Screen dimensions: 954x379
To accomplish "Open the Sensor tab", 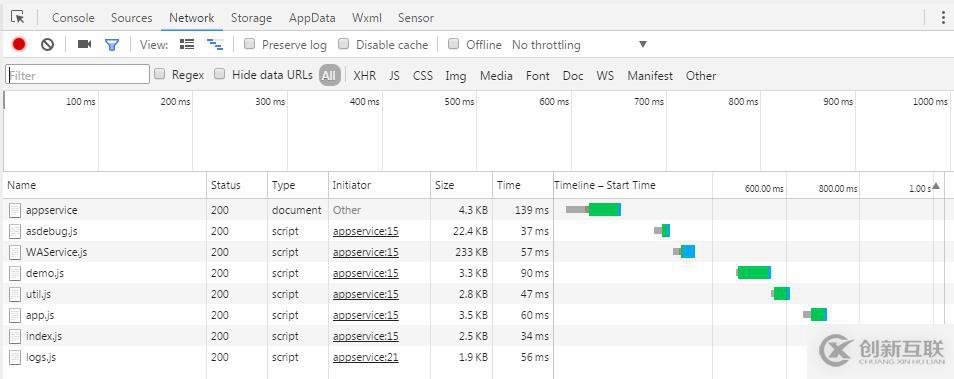I will coord(416,18).
